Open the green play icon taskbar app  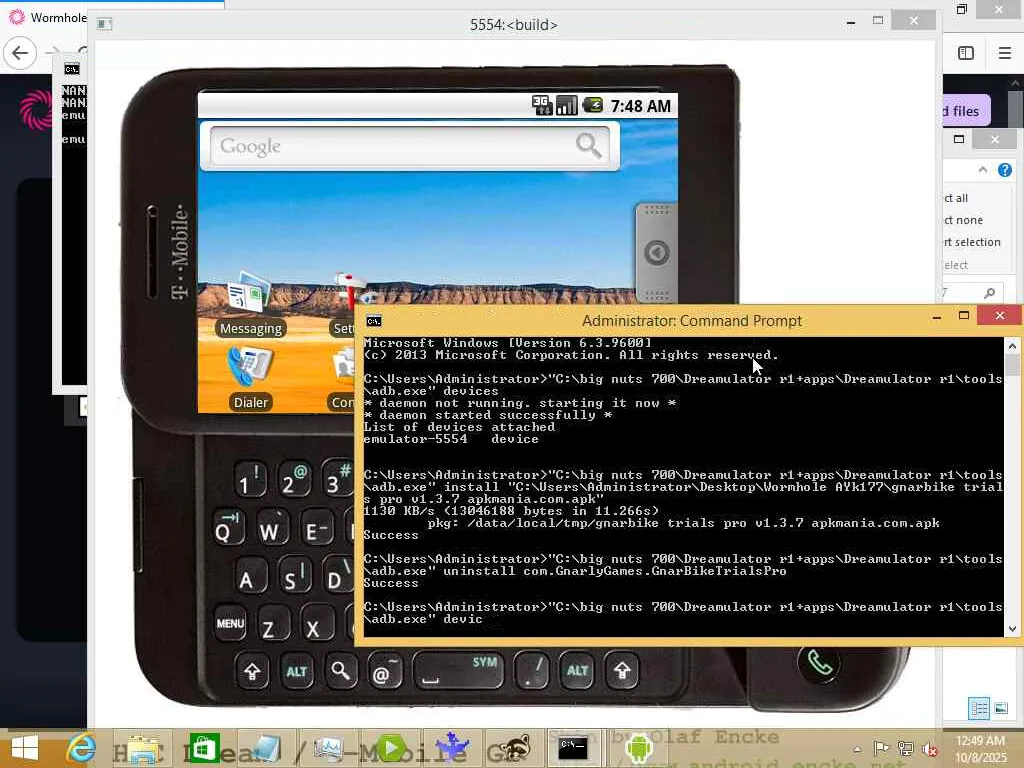[x=392, y=748]
